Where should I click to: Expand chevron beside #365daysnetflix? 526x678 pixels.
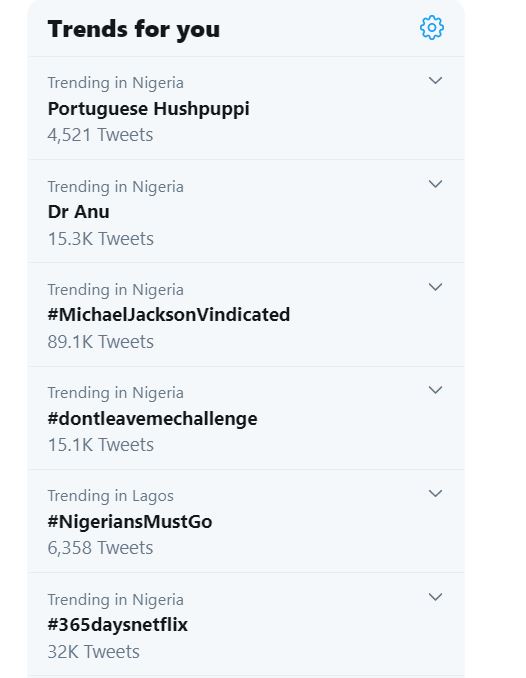click(435, 597)
